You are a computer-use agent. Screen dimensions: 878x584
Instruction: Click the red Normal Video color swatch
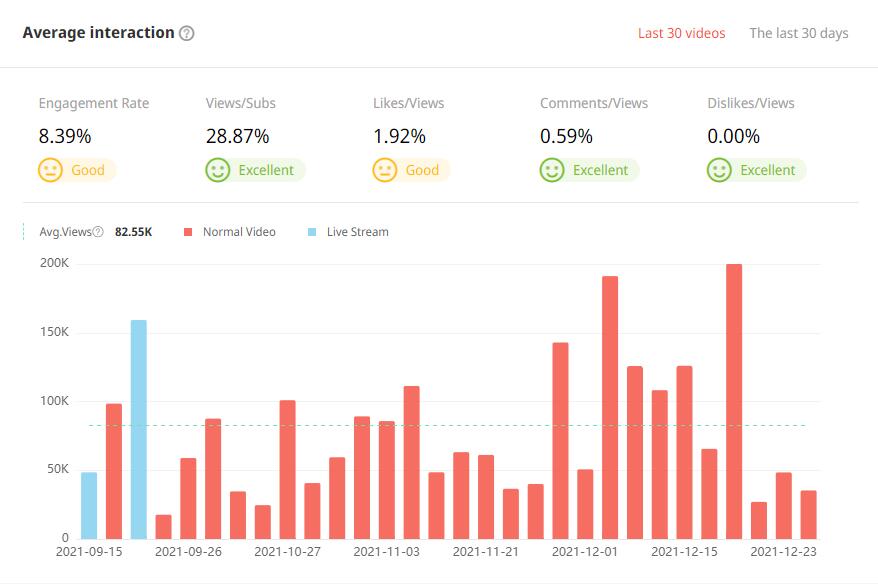coord(187,232)
